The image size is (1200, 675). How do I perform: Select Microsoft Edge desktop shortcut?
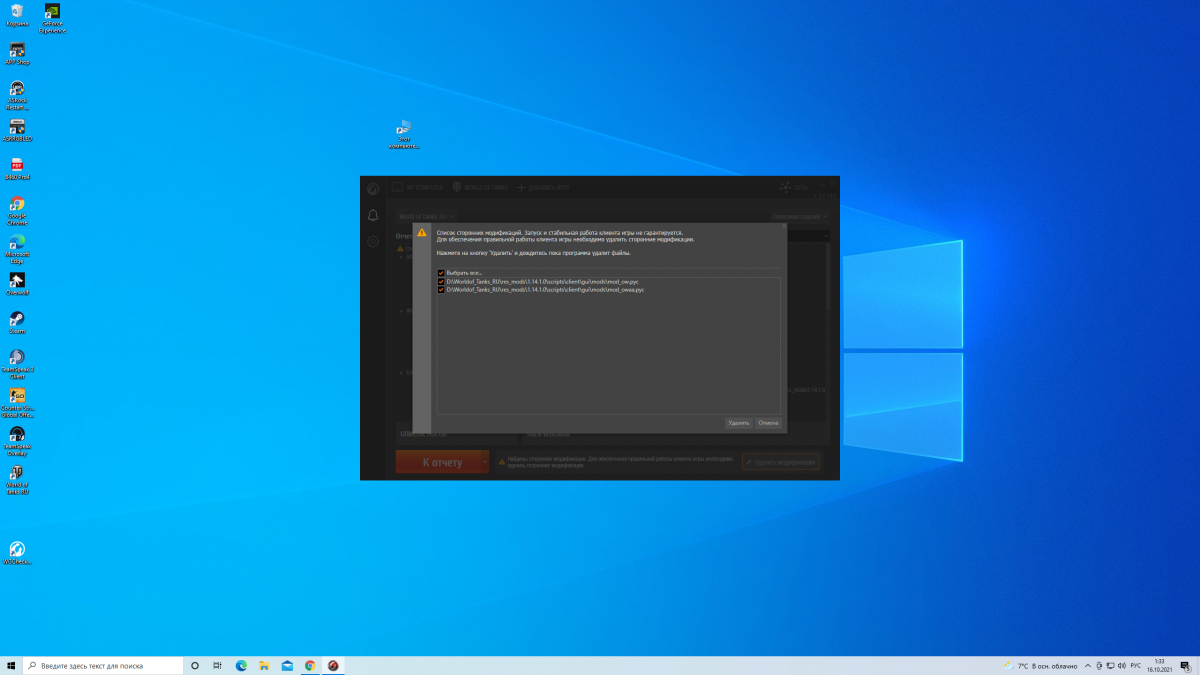click(x=17, y=242)
